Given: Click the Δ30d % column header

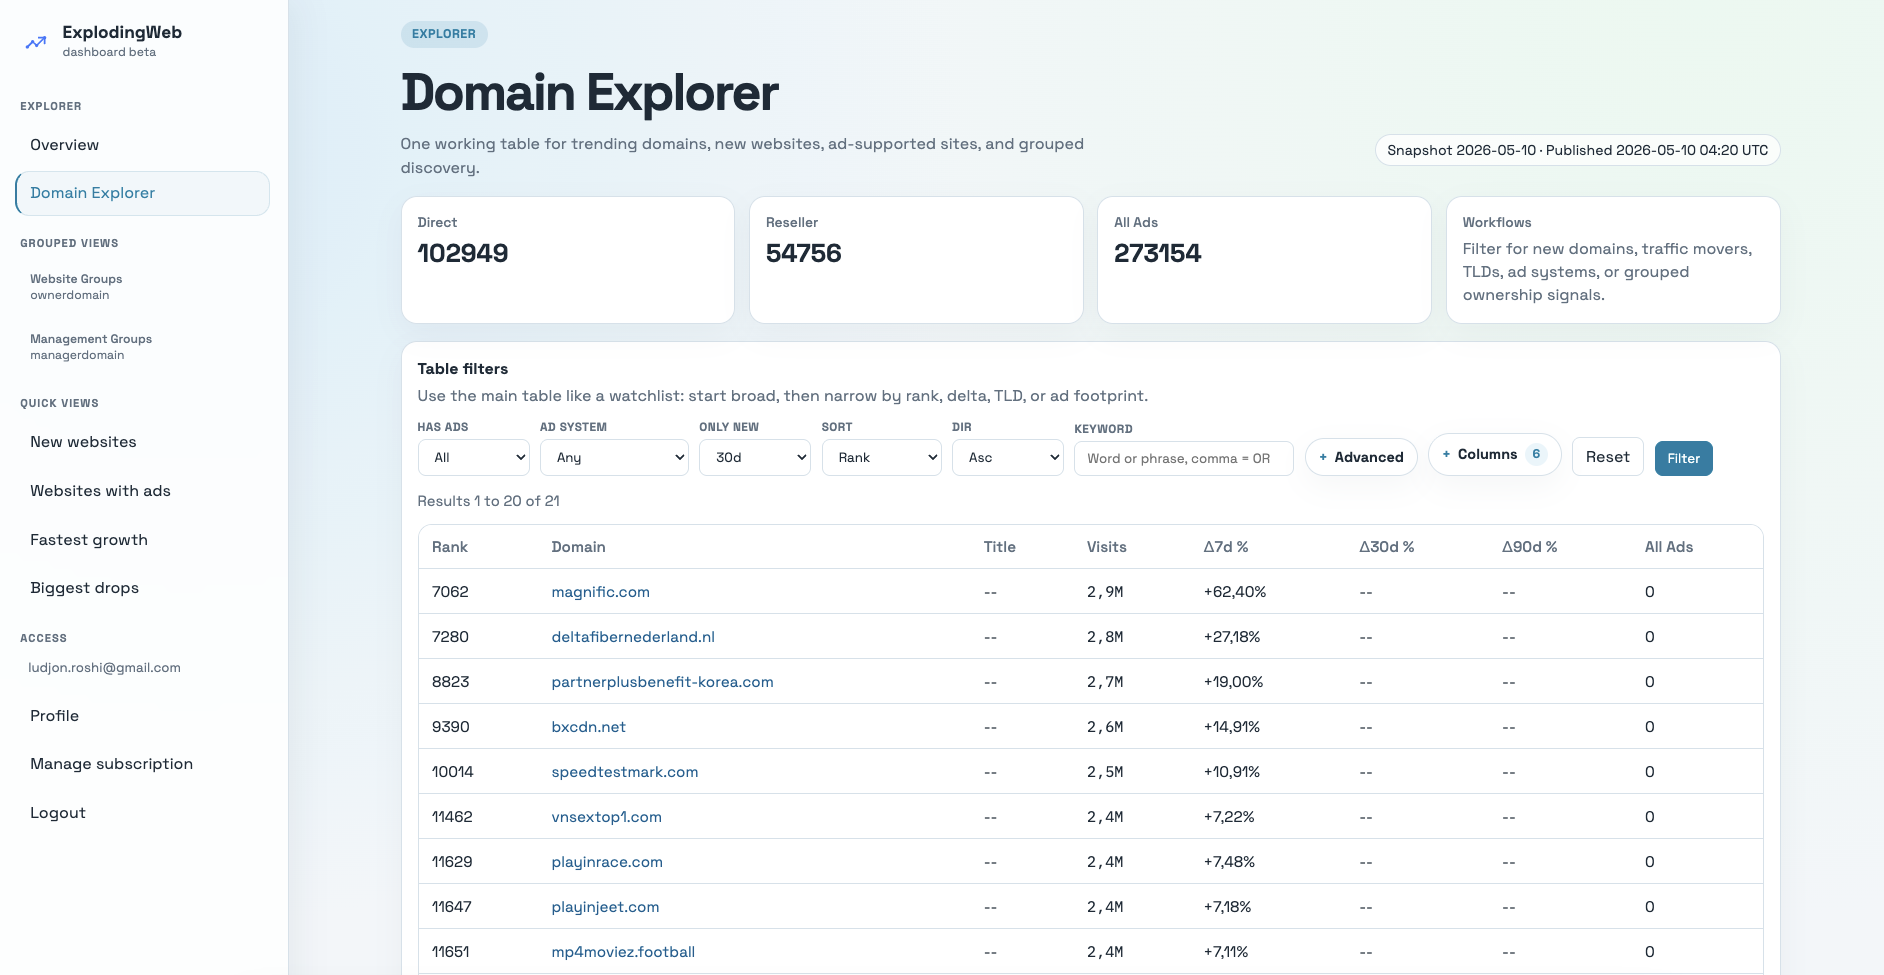Looking at the screenshot, I should (1386, 547).
